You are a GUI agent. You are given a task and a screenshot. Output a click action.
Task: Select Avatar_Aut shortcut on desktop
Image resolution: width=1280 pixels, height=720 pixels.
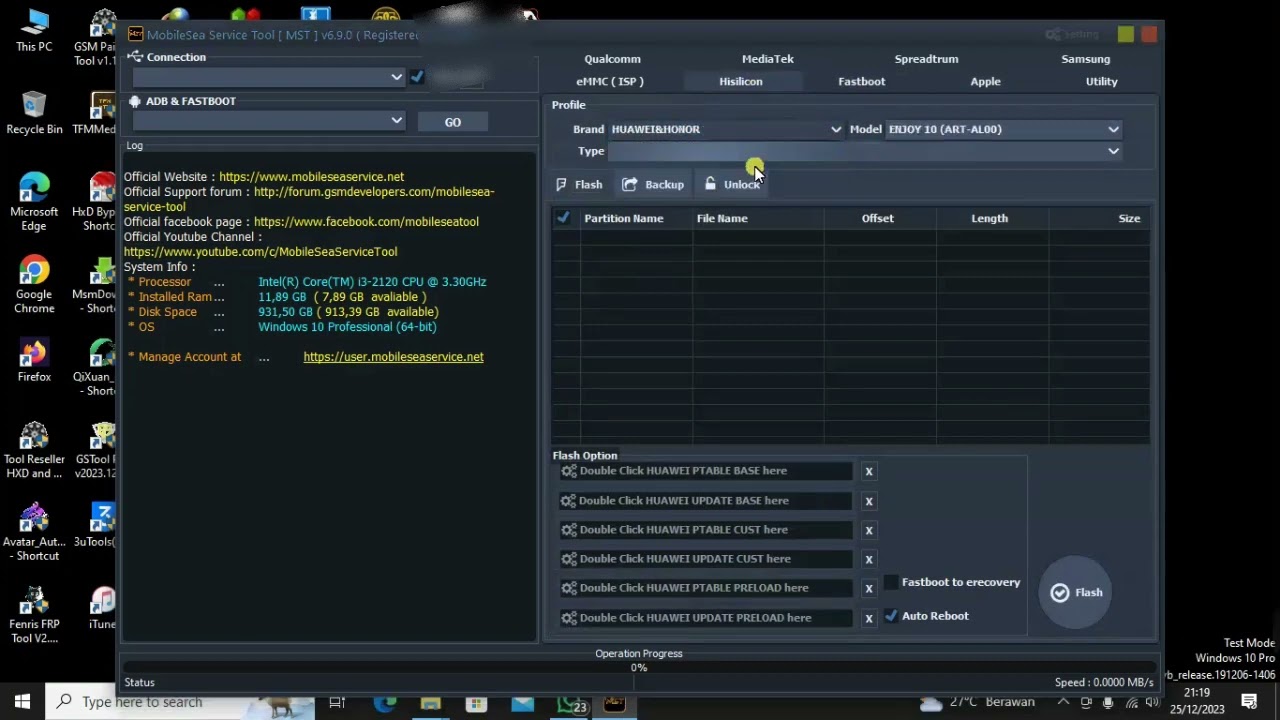[x=34, y=532]
